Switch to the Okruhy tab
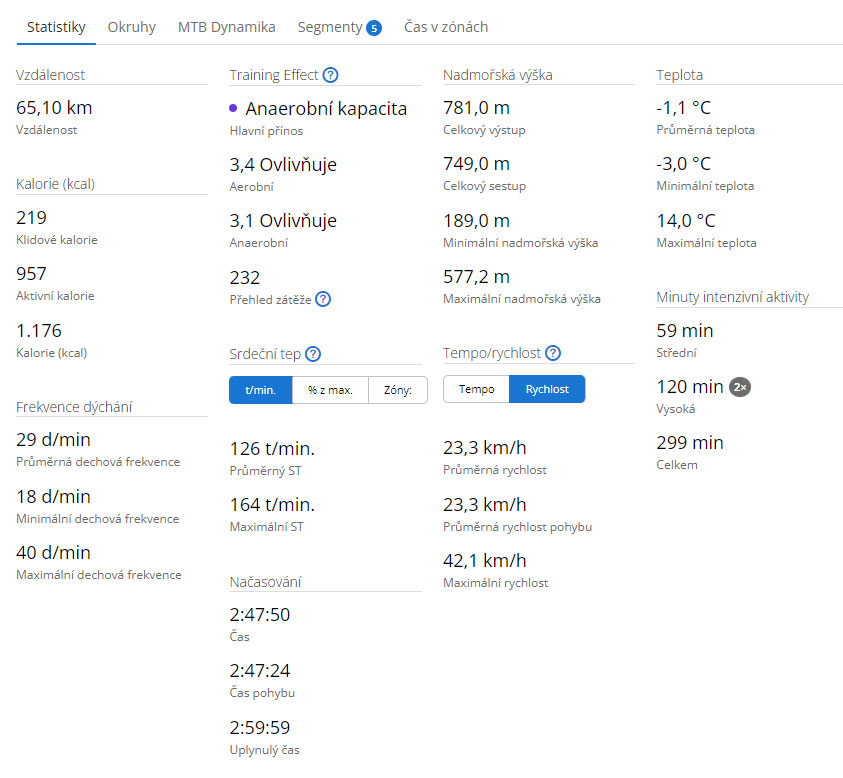 pos(132,27)
